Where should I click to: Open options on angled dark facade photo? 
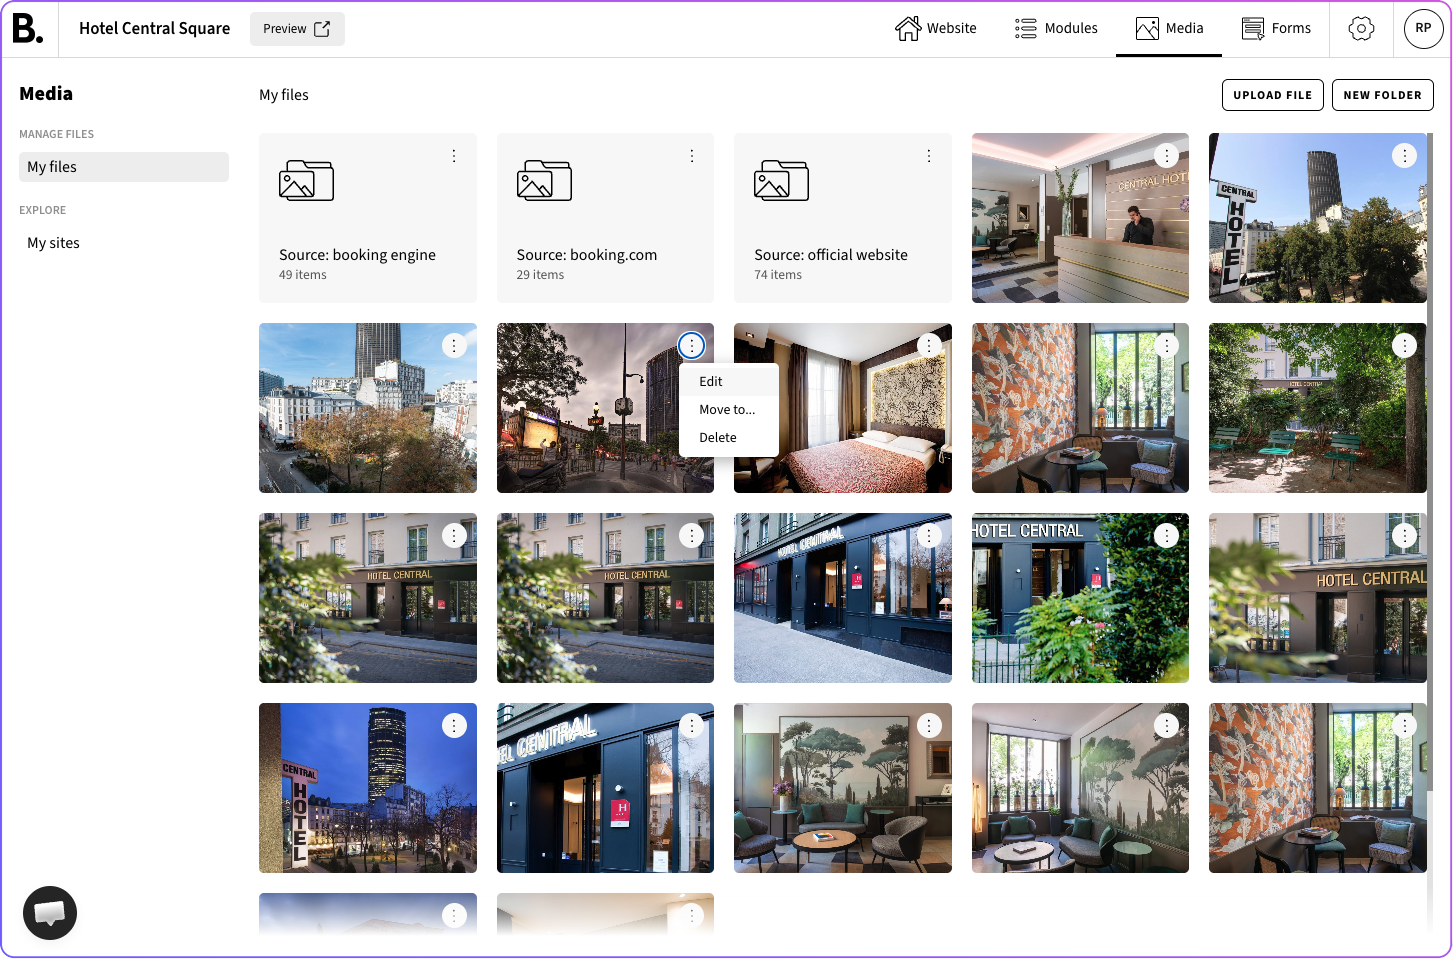929,536
